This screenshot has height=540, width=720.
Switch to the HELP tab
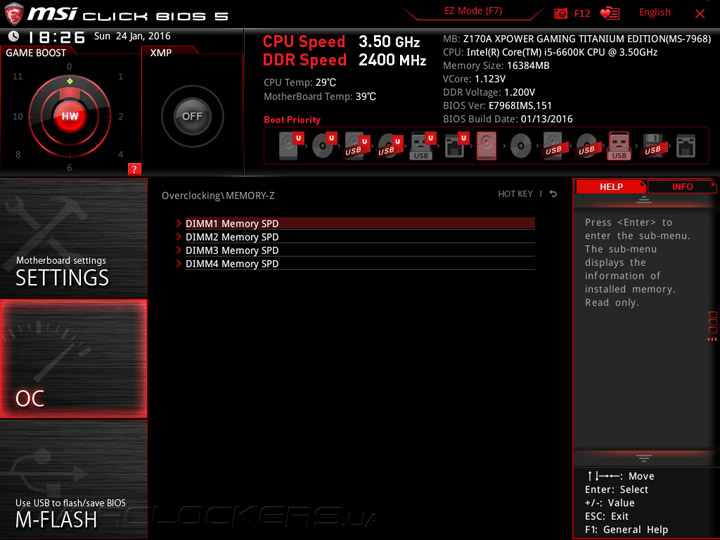coord(611,186)
